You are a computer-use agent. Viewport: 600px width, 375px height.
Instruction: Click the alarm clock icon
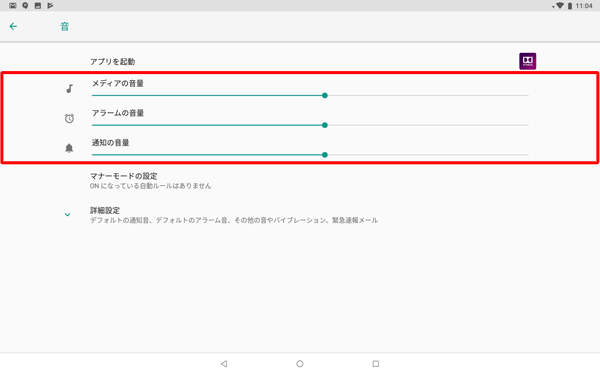tap(69, 118)
